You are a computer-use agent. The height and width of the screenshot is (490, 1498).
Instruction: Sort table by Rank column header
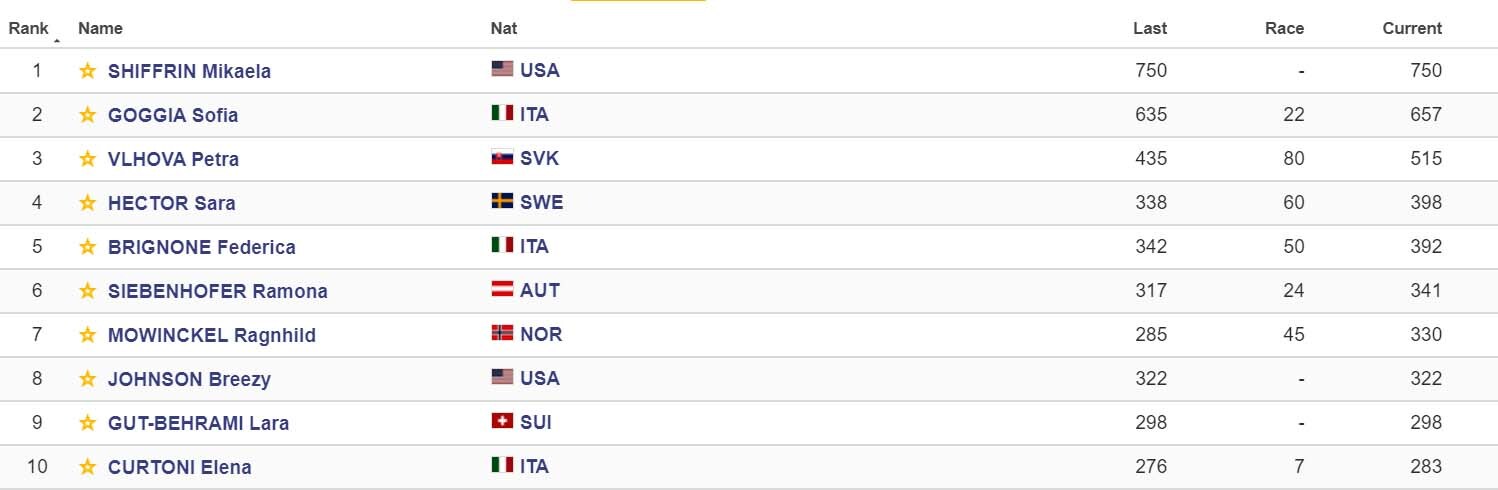pyautogui.click(x=29, y=28)
